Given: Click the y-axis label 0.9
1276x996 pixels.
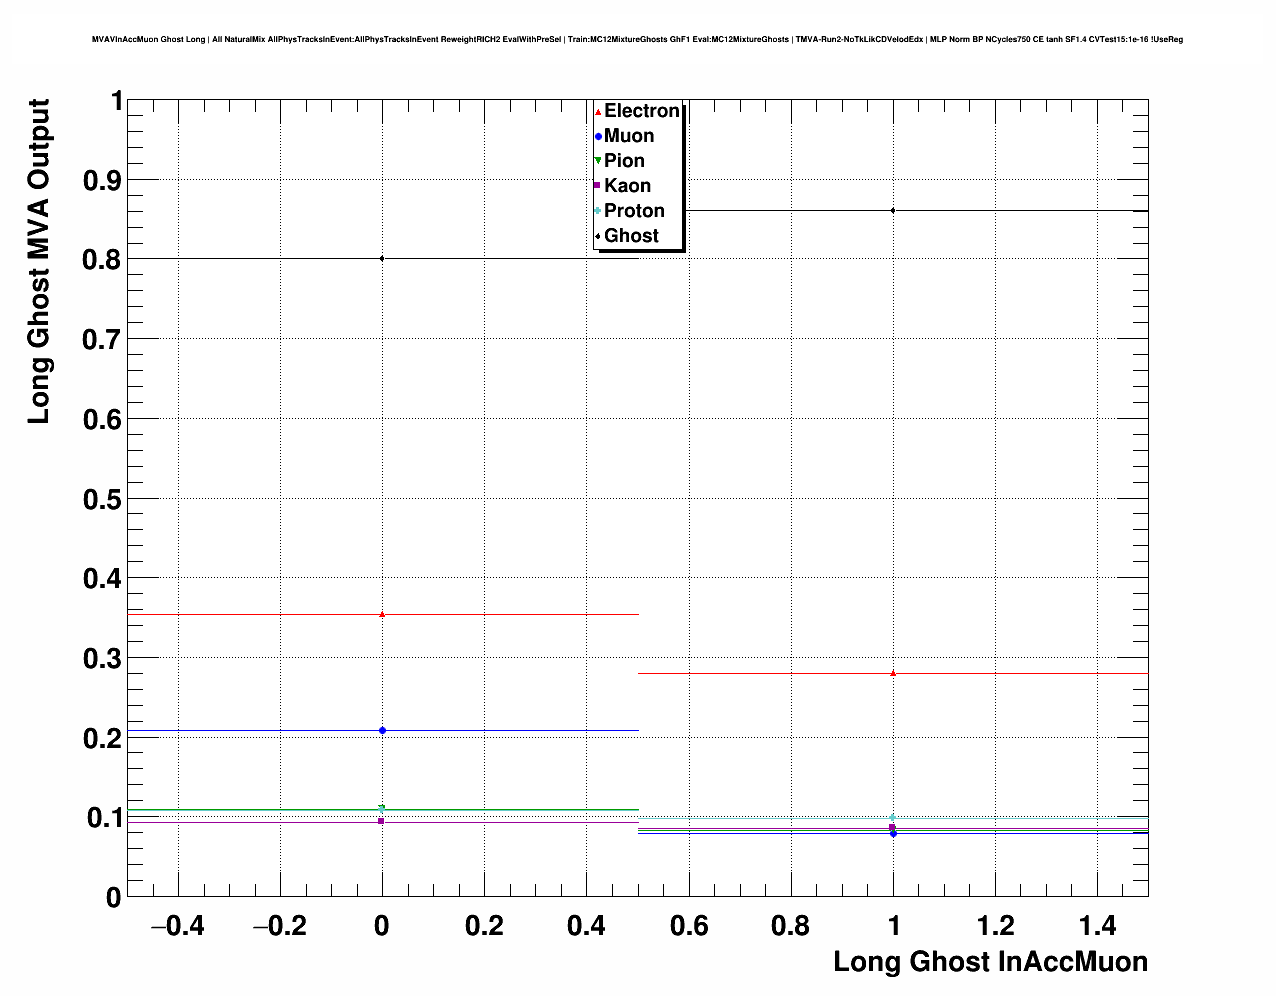Looking at the screenshot, I should click(x=101, y=181).
